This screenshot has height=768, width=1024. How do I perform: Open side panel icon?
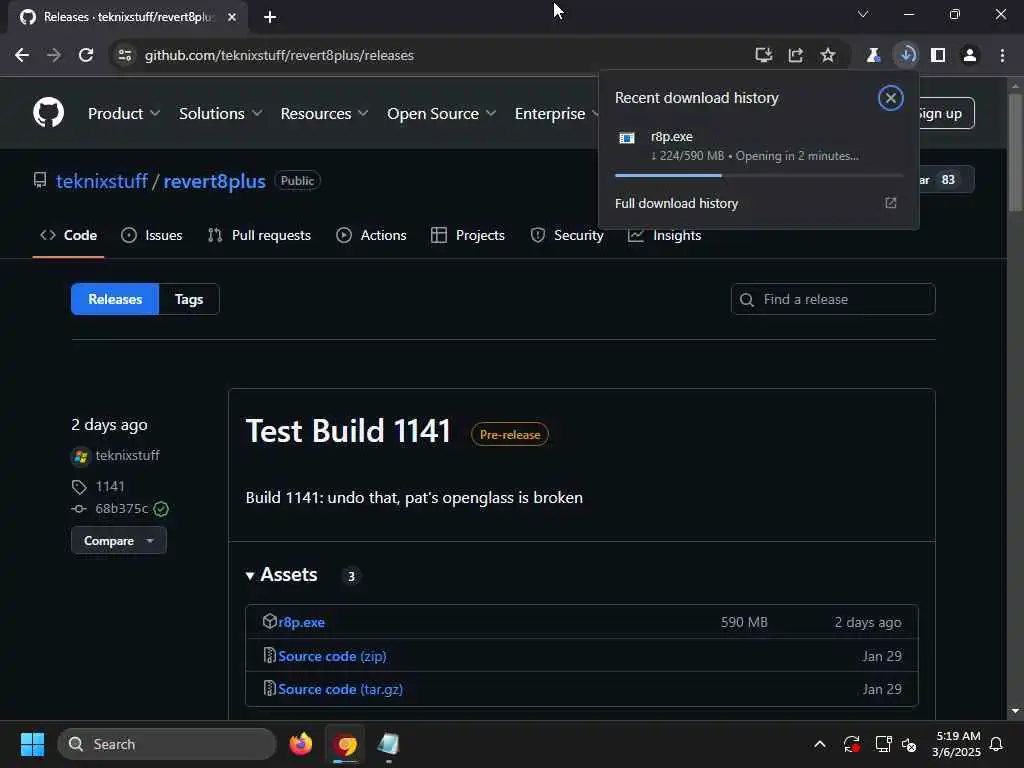(x=938, y=56)
